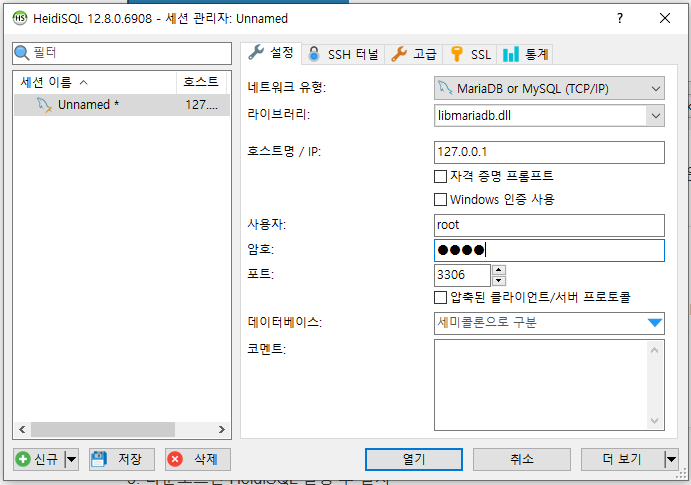Toggle Windows 인증 사용 checkbox
This screenshot has height=485, width=691.
pyautogui.click(x=441, y=200)
